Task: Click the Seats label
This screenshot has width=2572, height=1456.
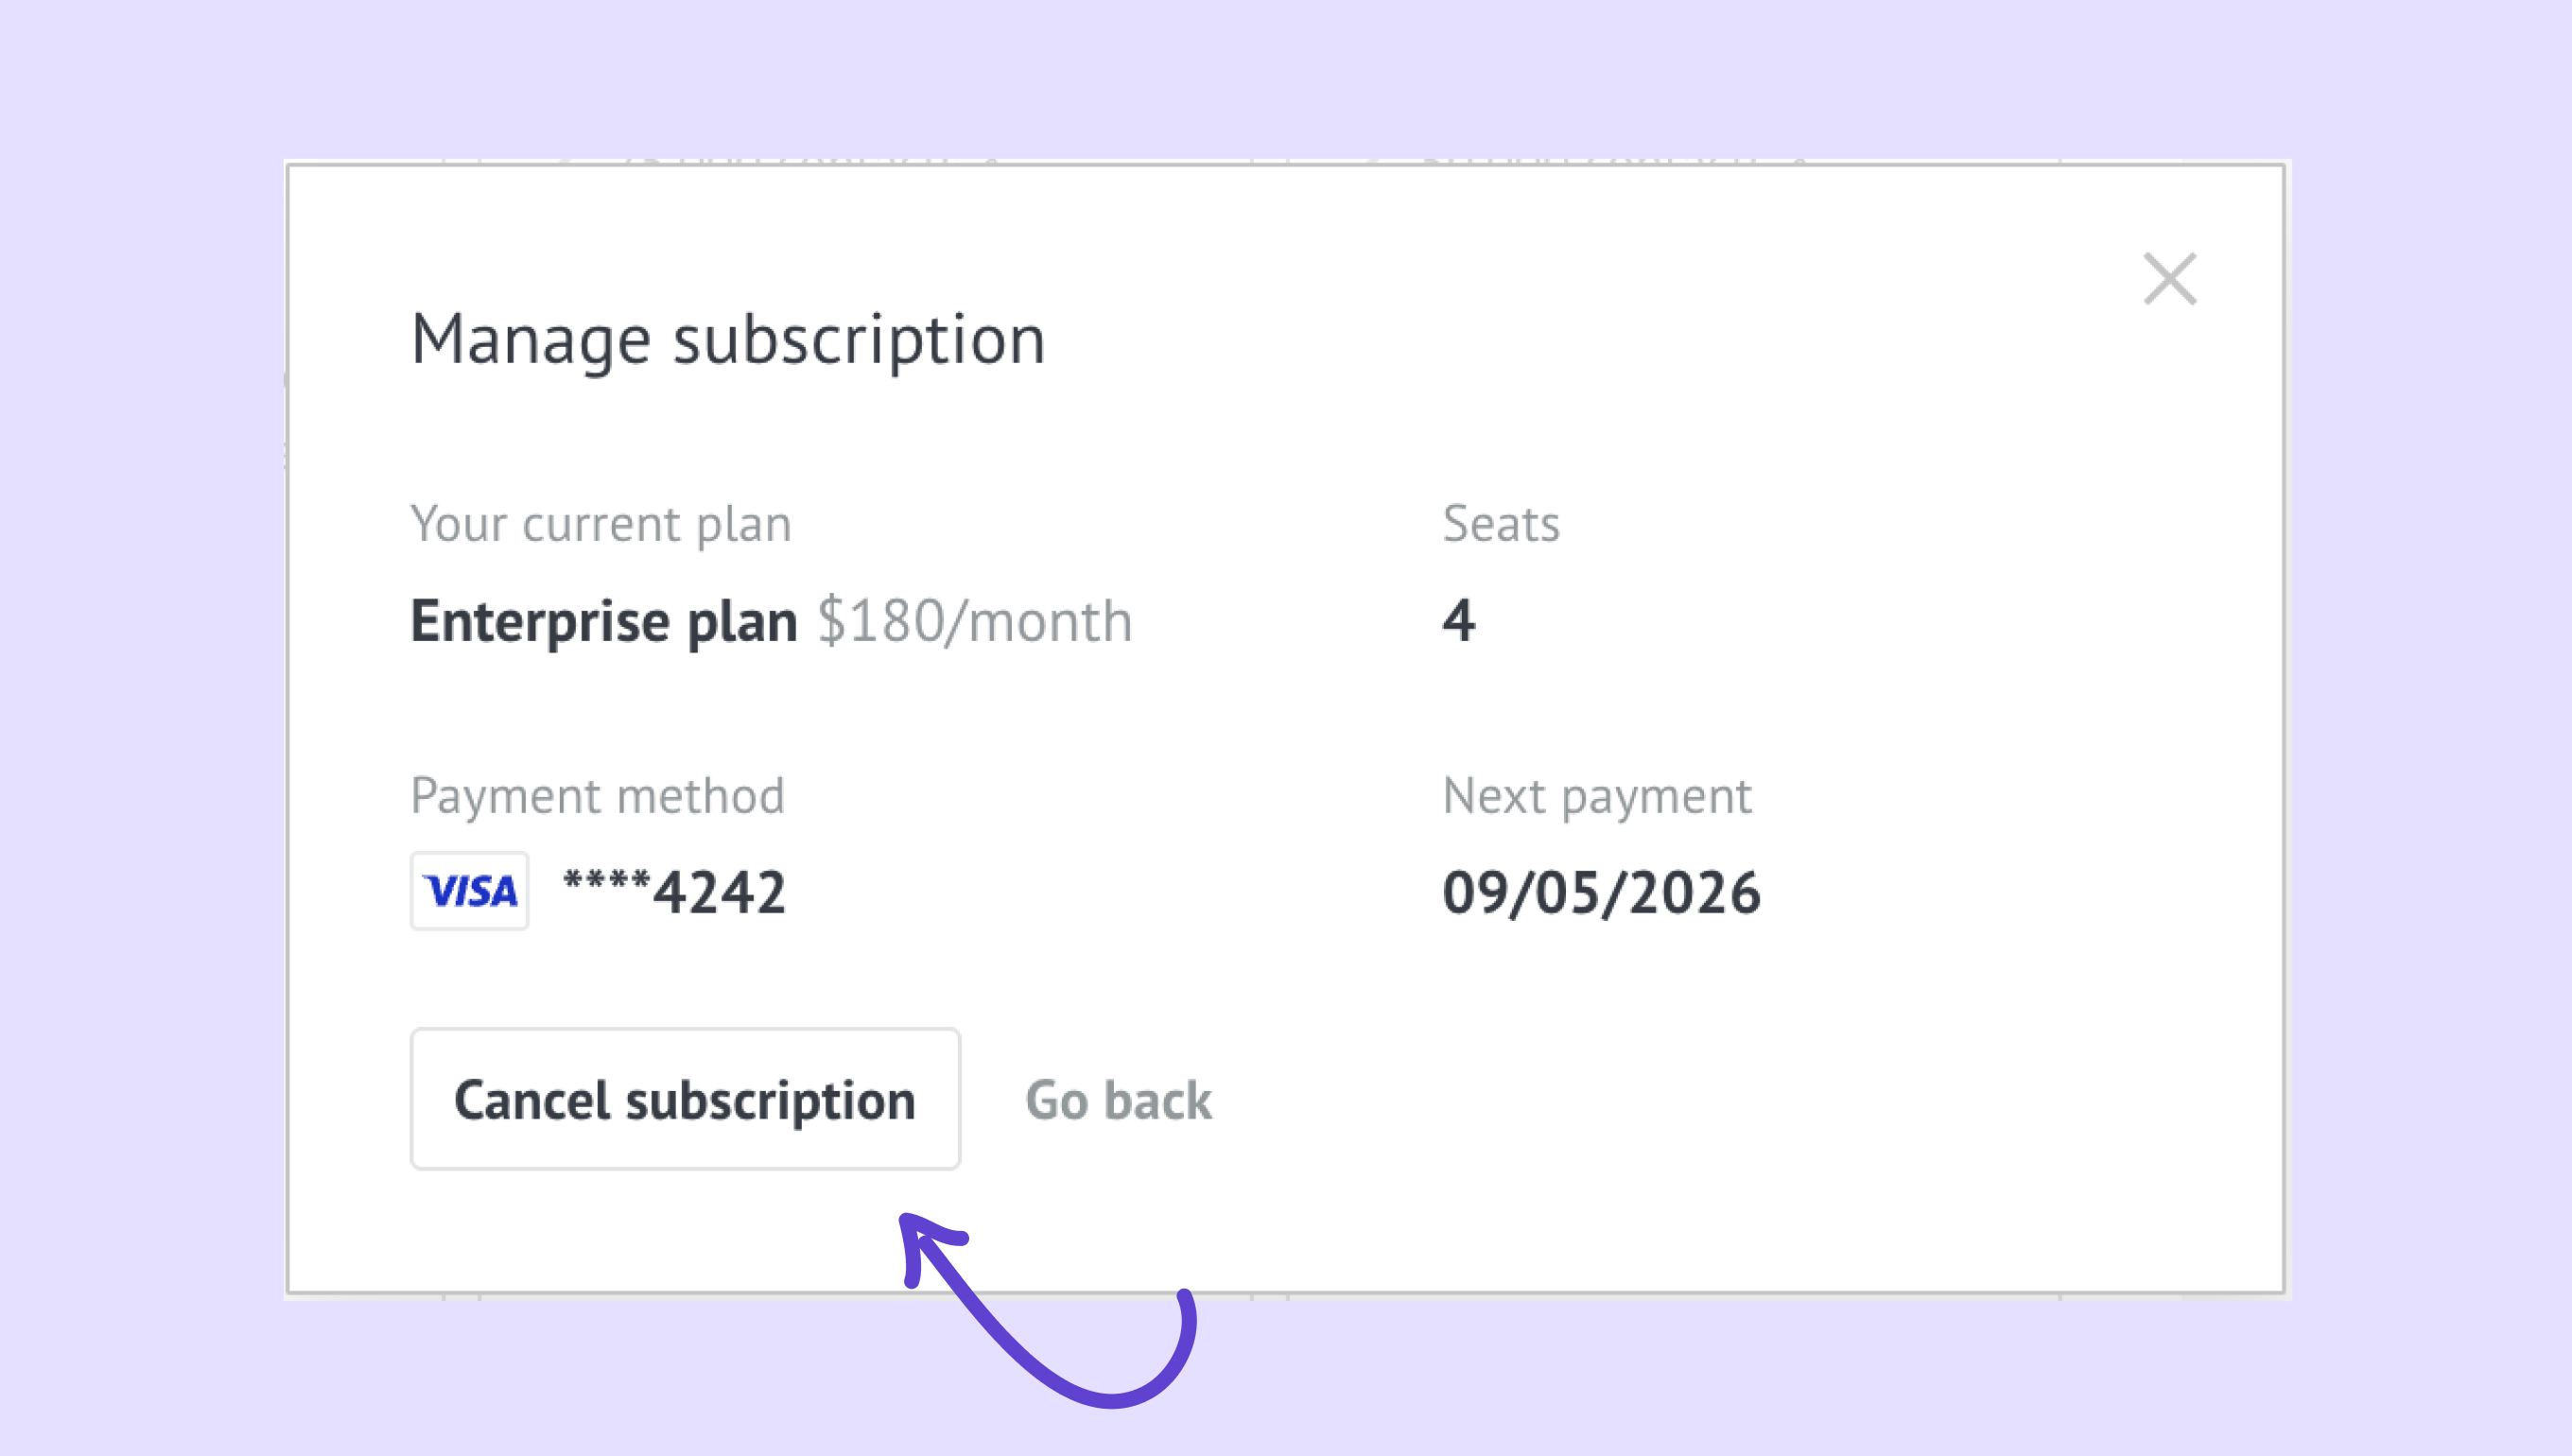Action: click(x=1500, y=524)
